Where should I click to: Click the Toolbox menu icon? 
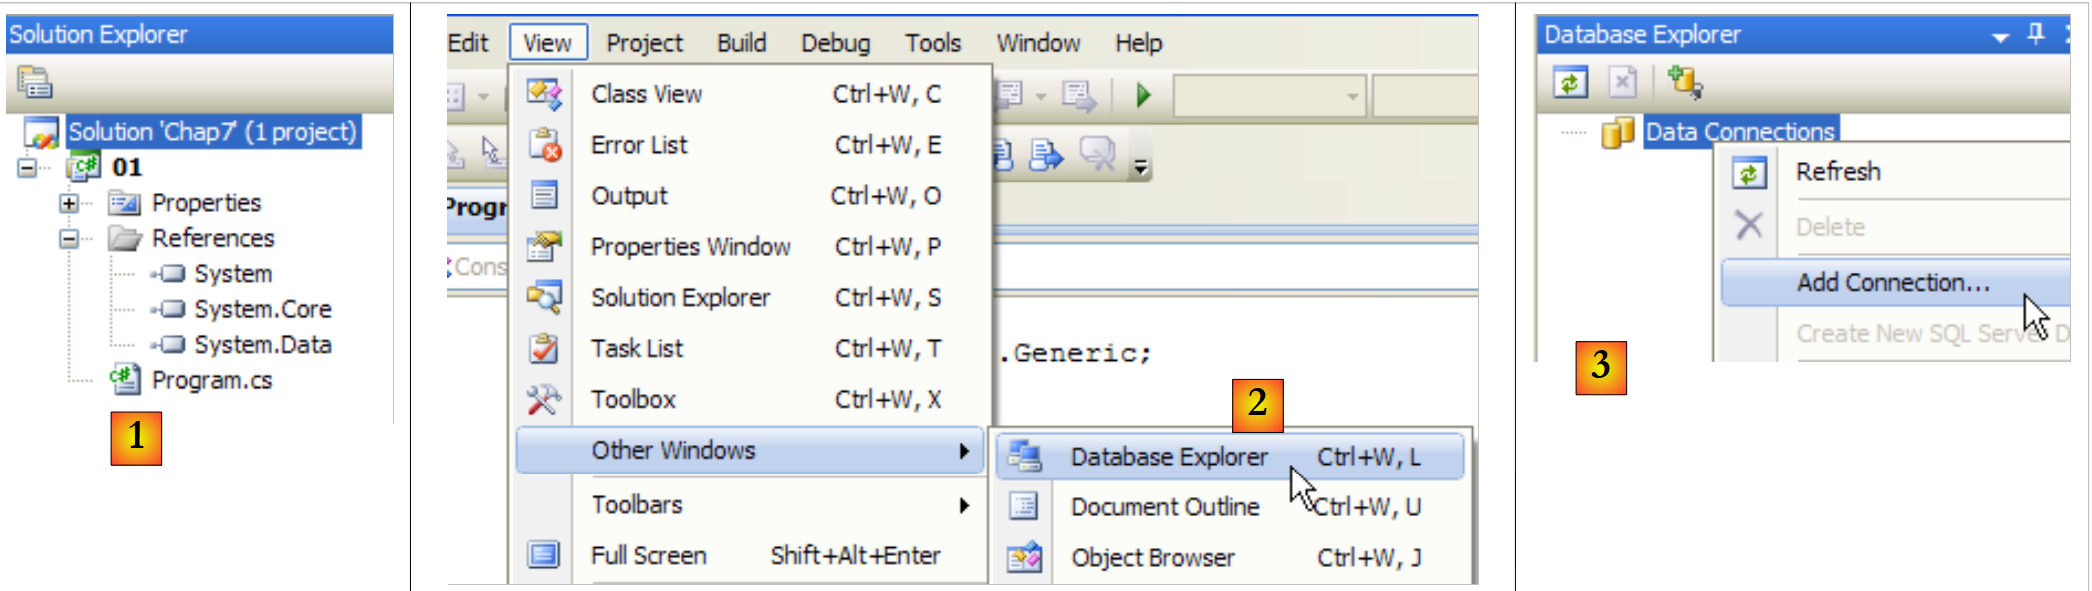544,400
